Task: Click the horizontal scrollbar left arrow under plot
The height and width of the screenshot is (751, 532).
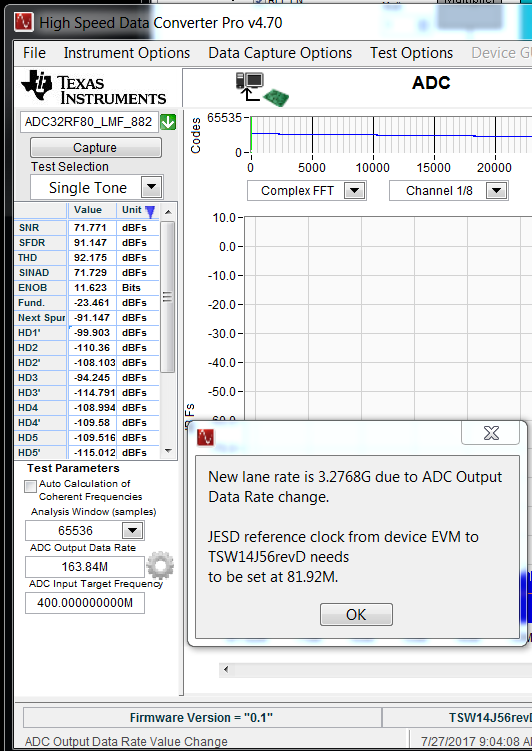Action: point(226,669)
